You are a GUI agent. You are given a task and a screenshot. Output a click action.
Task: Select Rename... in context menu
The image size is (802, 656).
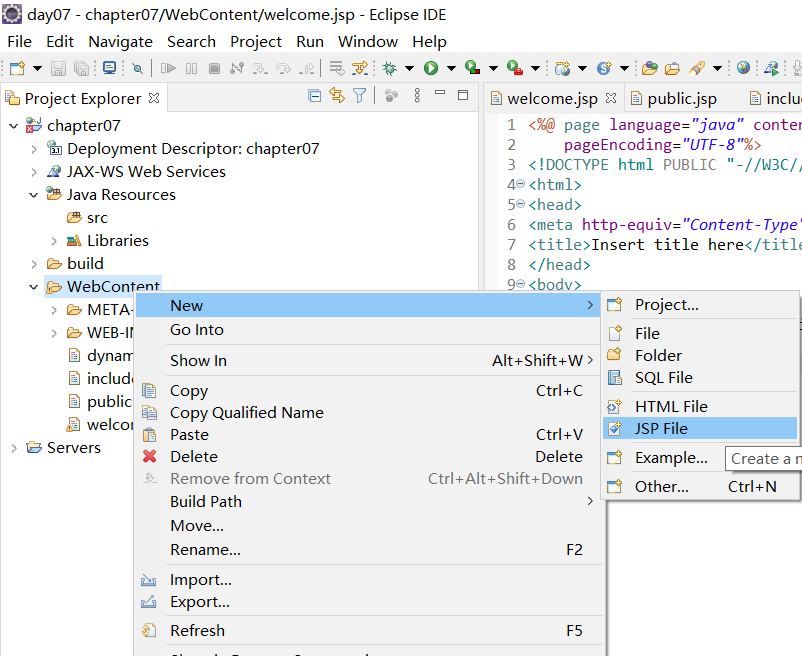coord(368,550)
